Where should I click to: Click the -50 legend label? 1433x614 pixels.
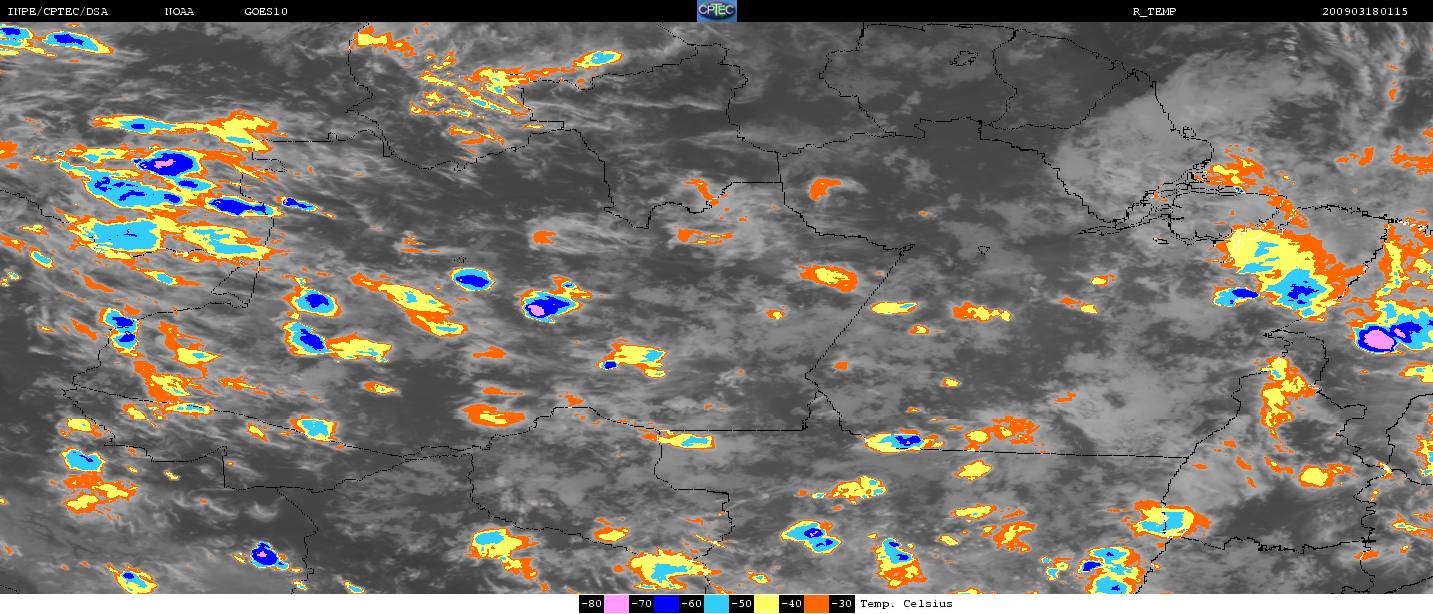tap(741, 604)
